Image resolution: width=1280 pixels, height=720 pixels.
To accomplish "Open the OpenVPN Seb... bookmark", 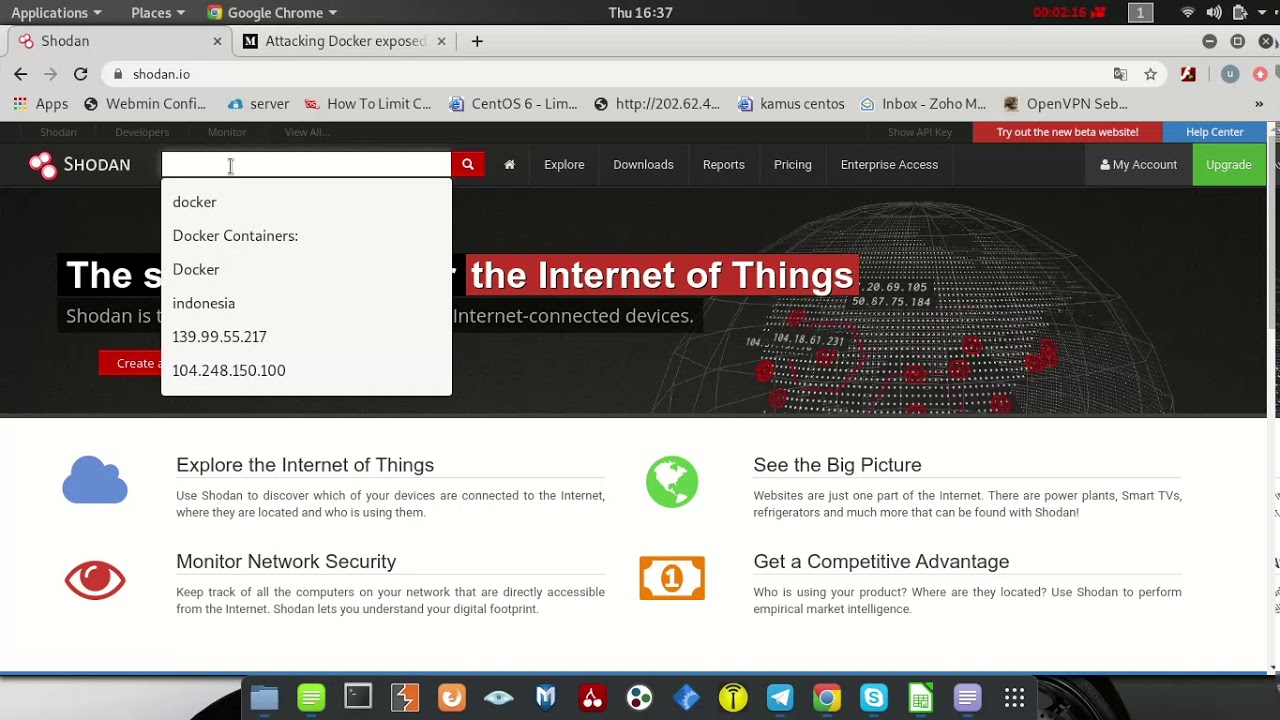I will tap(1066, 104).
